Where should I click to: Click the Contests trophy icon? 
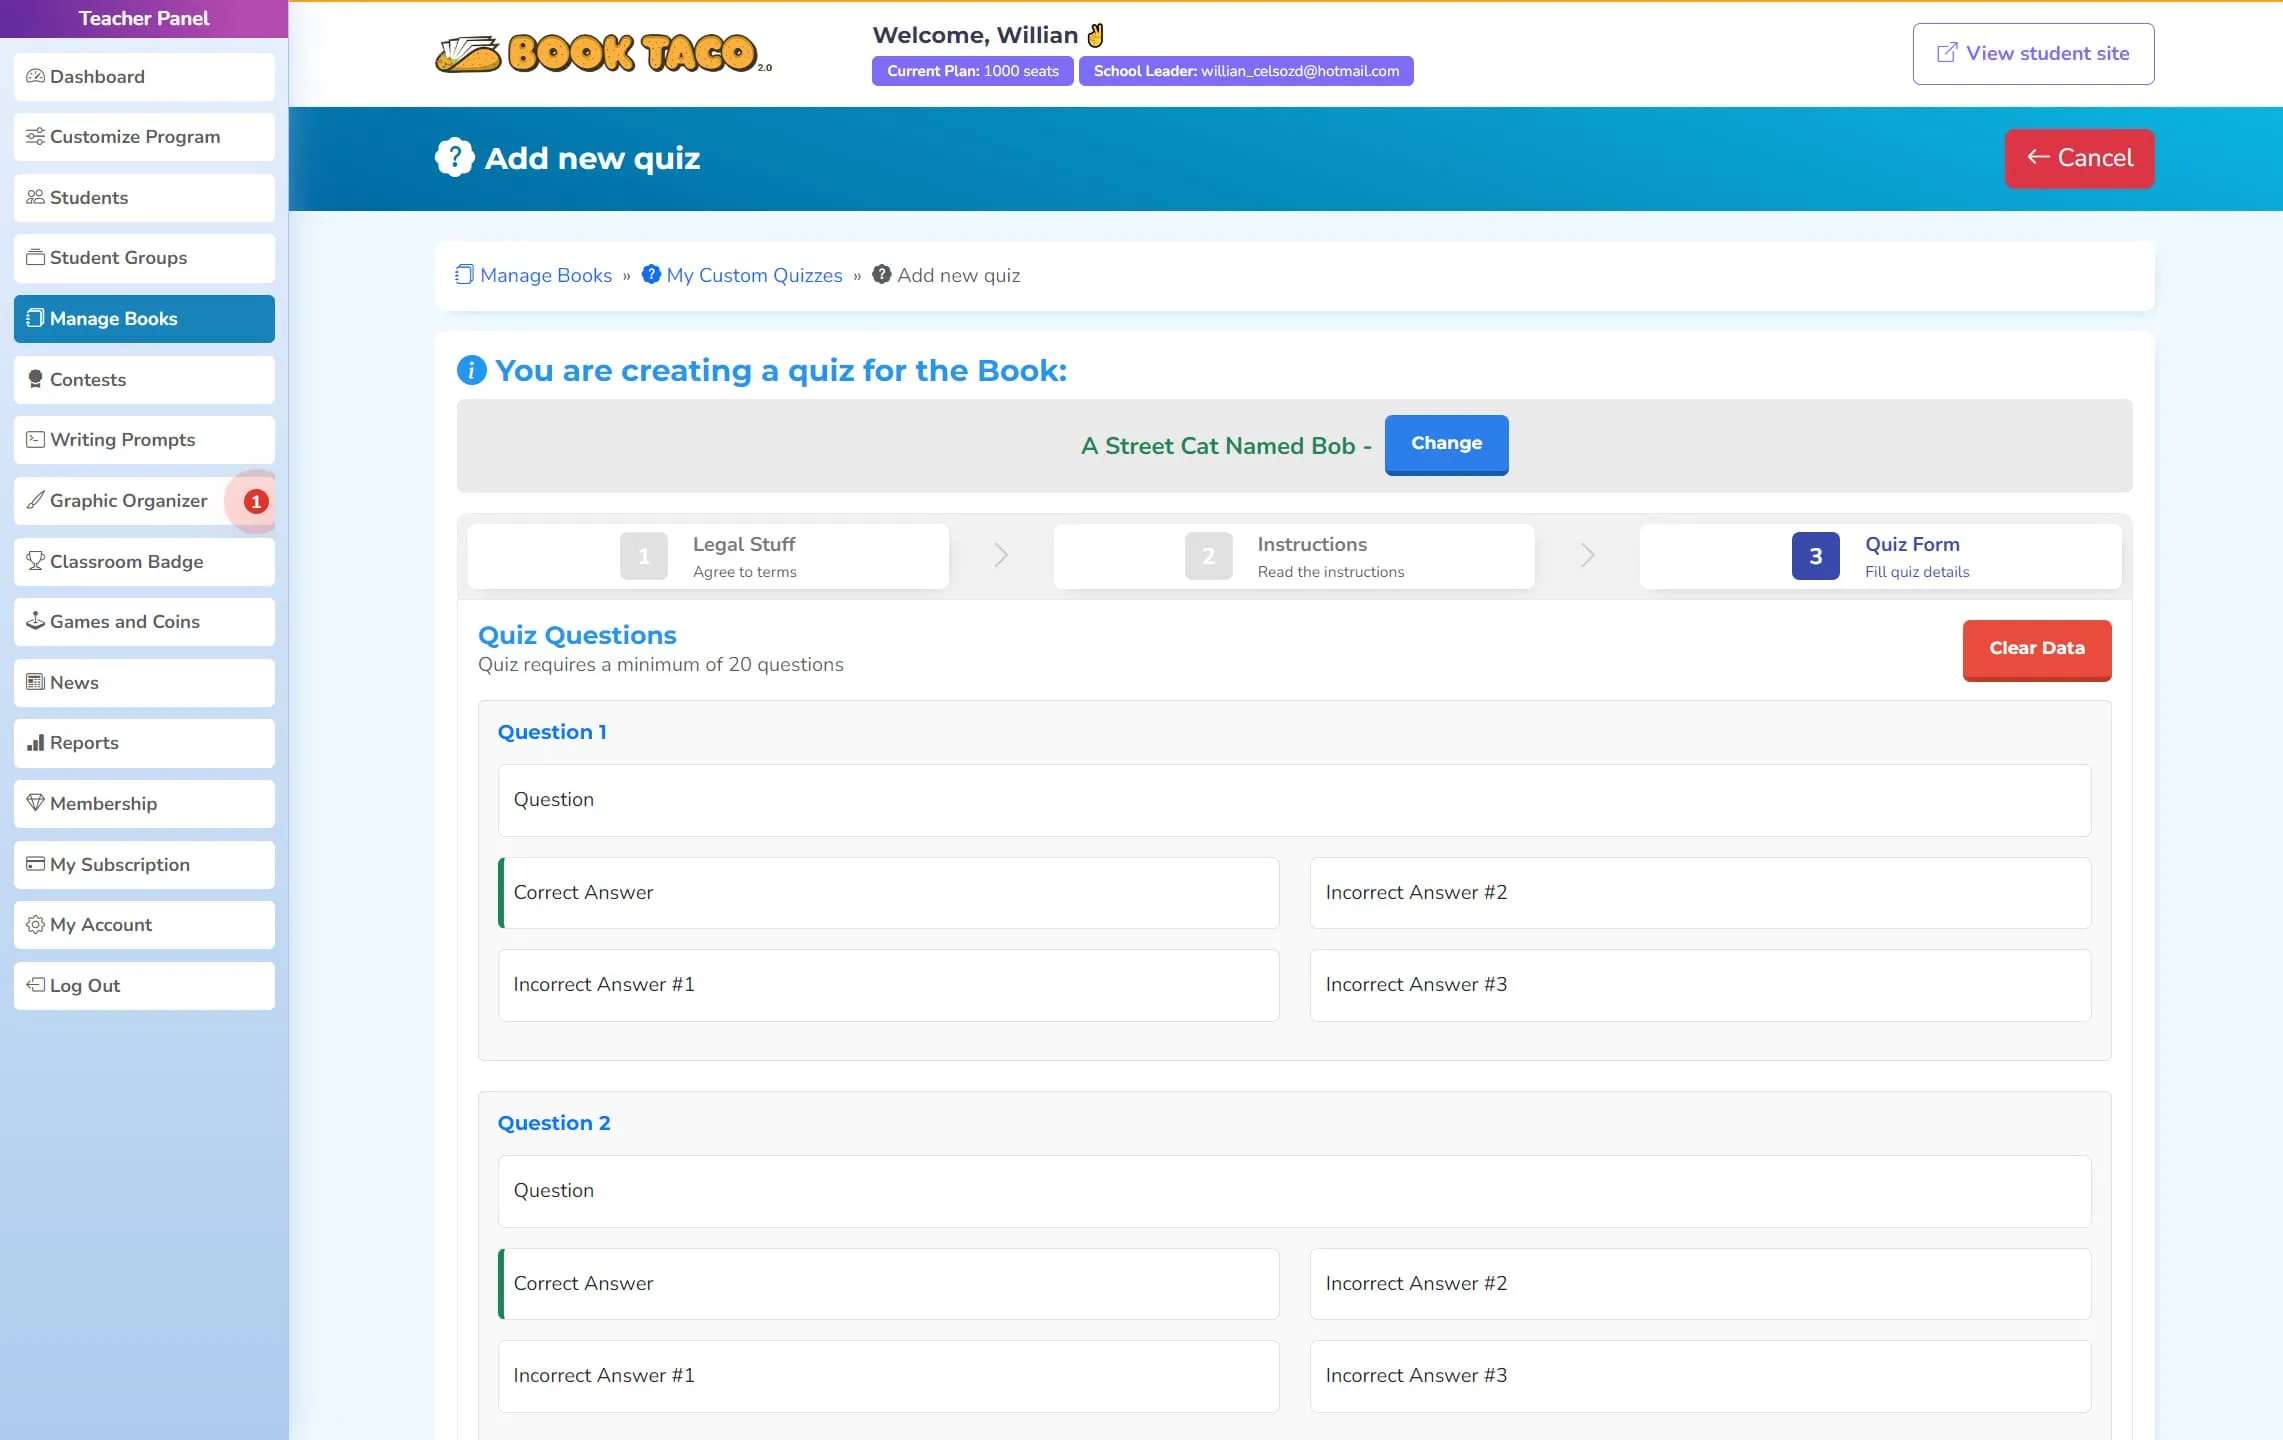[35, 380]
